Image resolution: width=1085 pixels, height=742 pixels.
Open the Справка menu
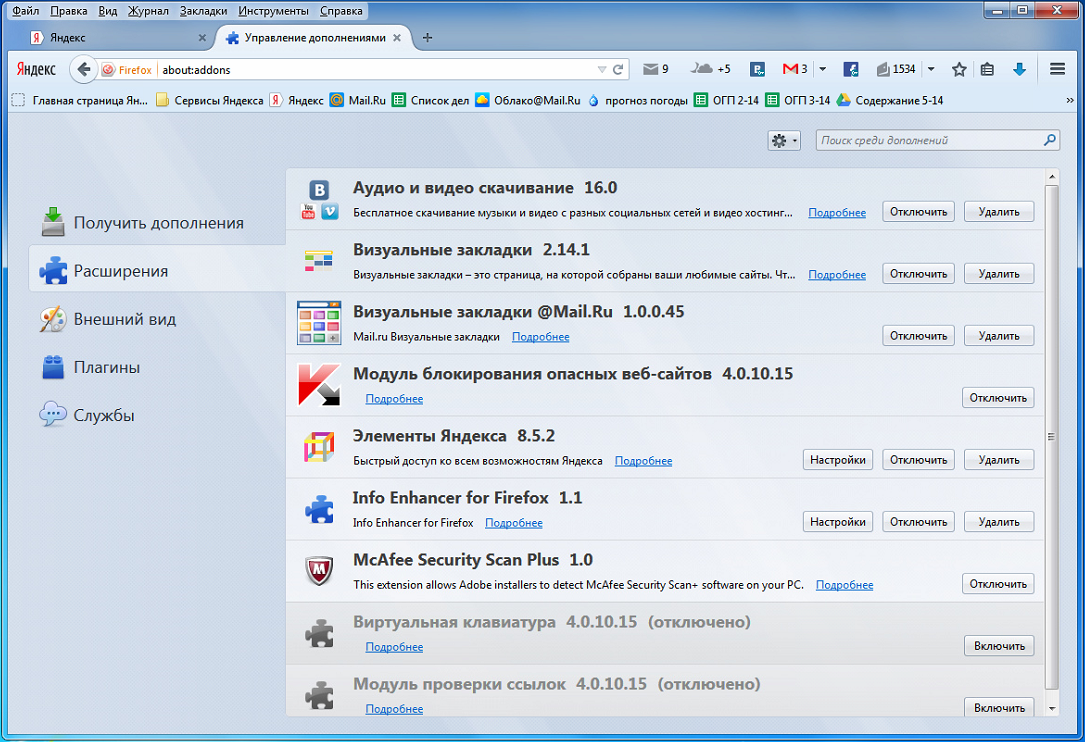pyautogui.click(x=341, y=11)
